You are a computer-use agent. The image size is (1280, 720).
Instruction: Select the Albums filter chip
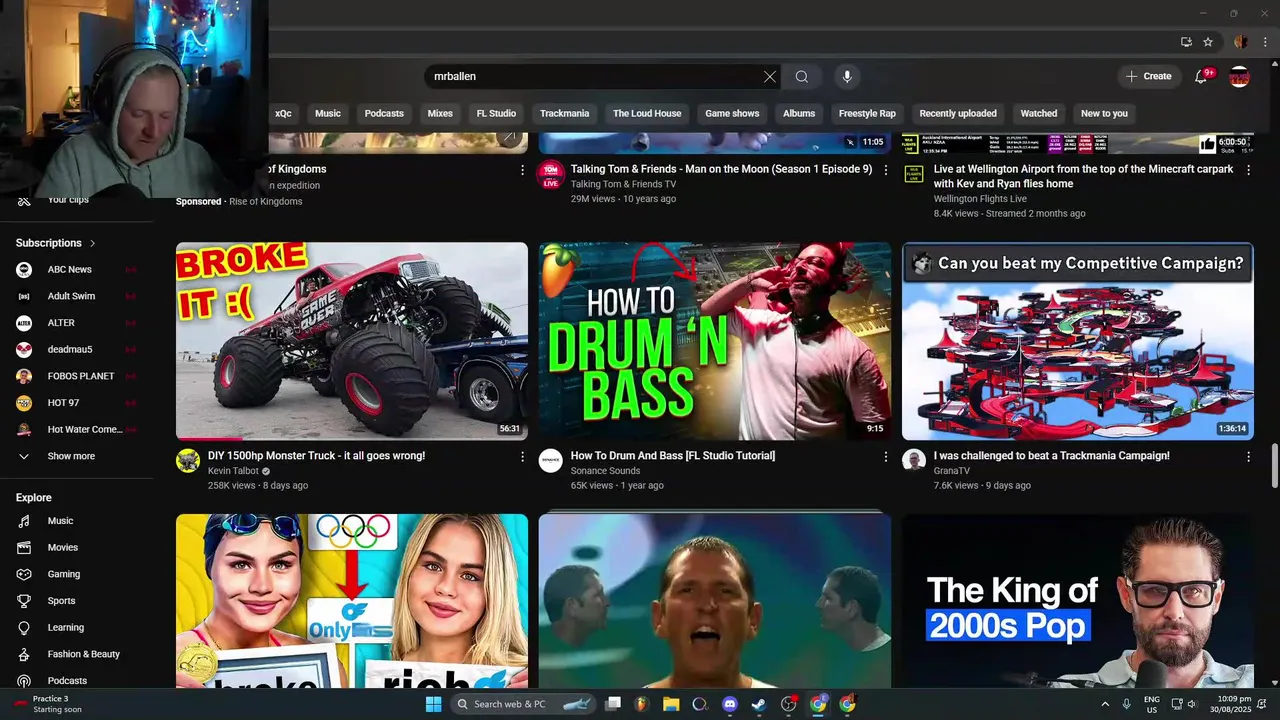pos(799,113)
